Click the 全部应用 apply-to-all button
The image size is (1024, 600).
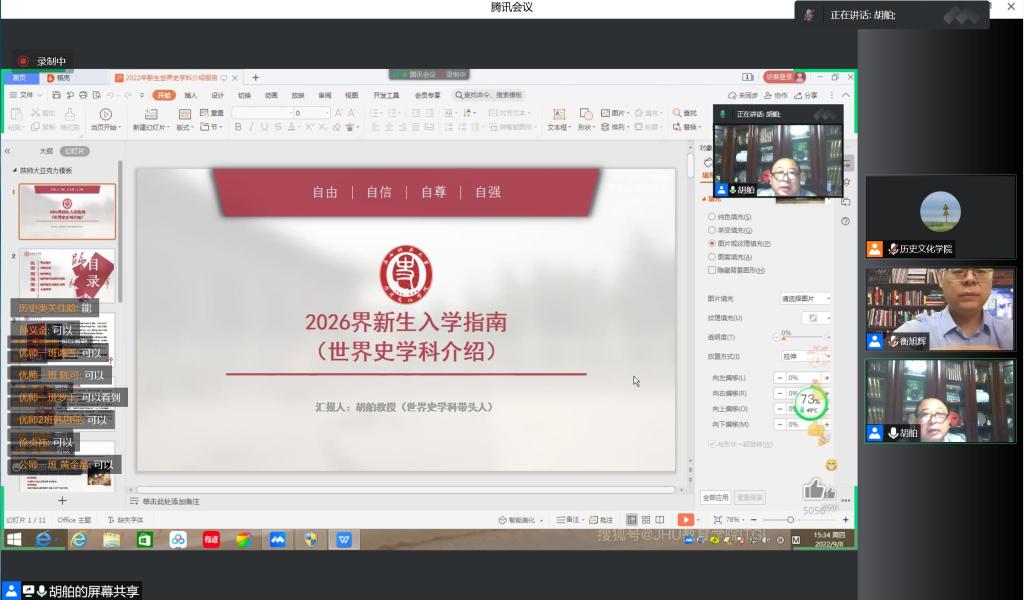click(715, 497)
